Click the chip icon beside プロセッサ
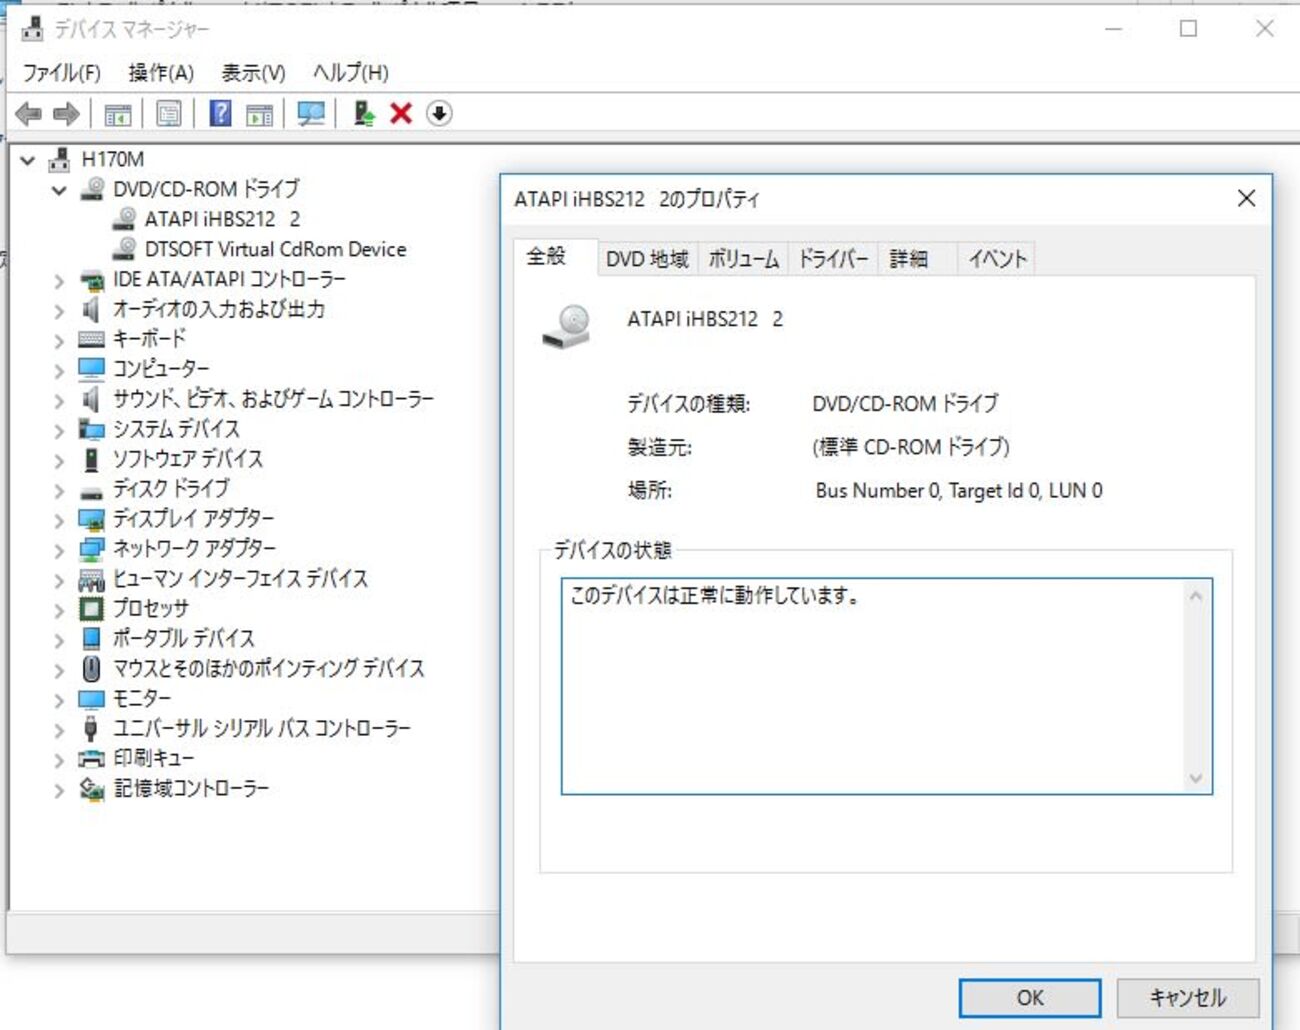The height and width of the screenshot is (1030, 1300). click(91, 608)
